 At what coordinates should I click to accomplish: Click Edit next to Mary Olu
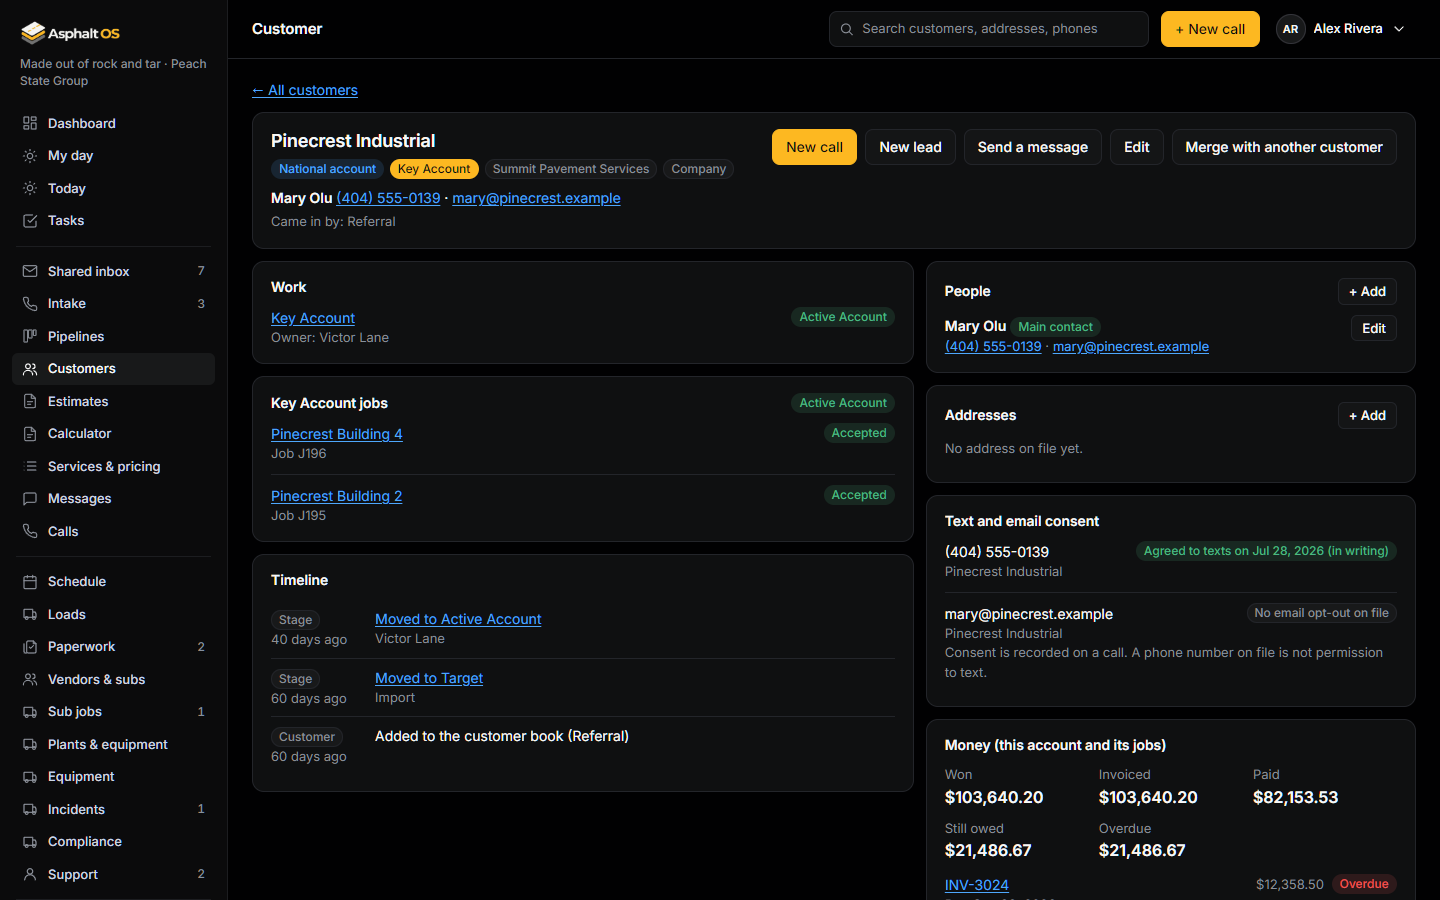[1374, 328]
